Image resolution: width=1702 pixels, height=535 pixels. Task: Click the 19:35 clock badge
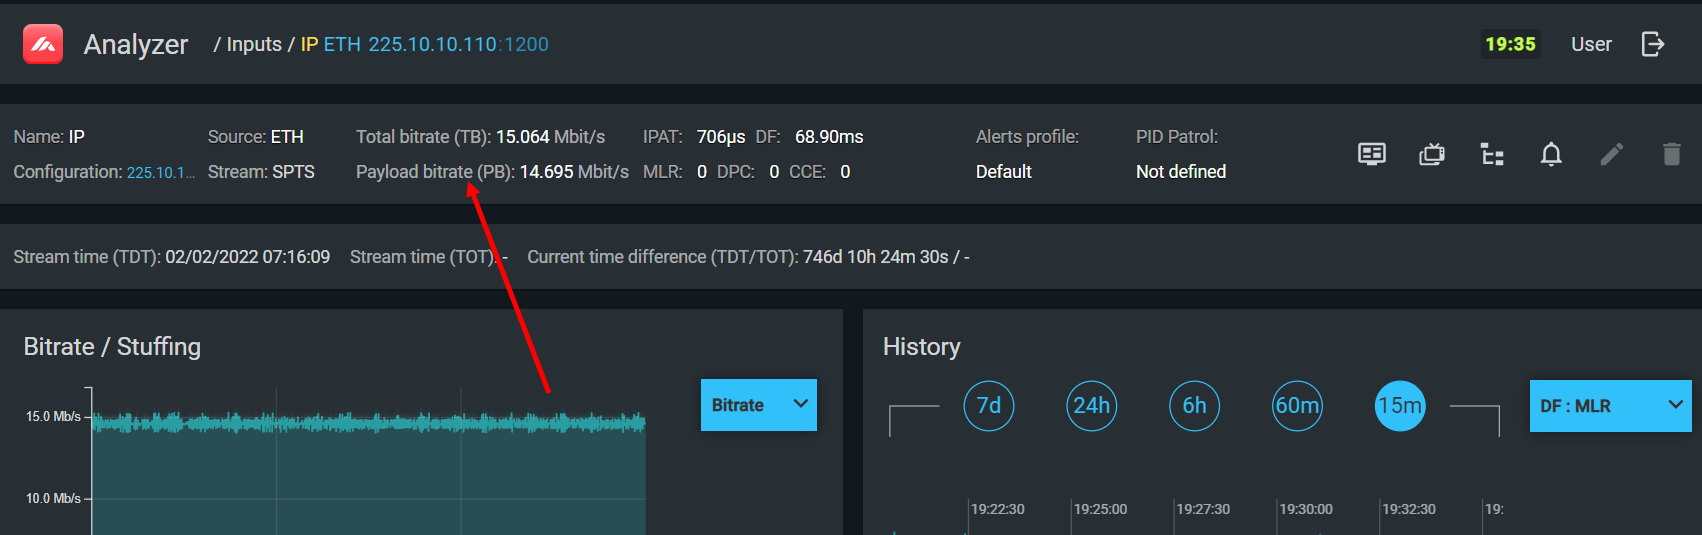[x=1510, y=44]
